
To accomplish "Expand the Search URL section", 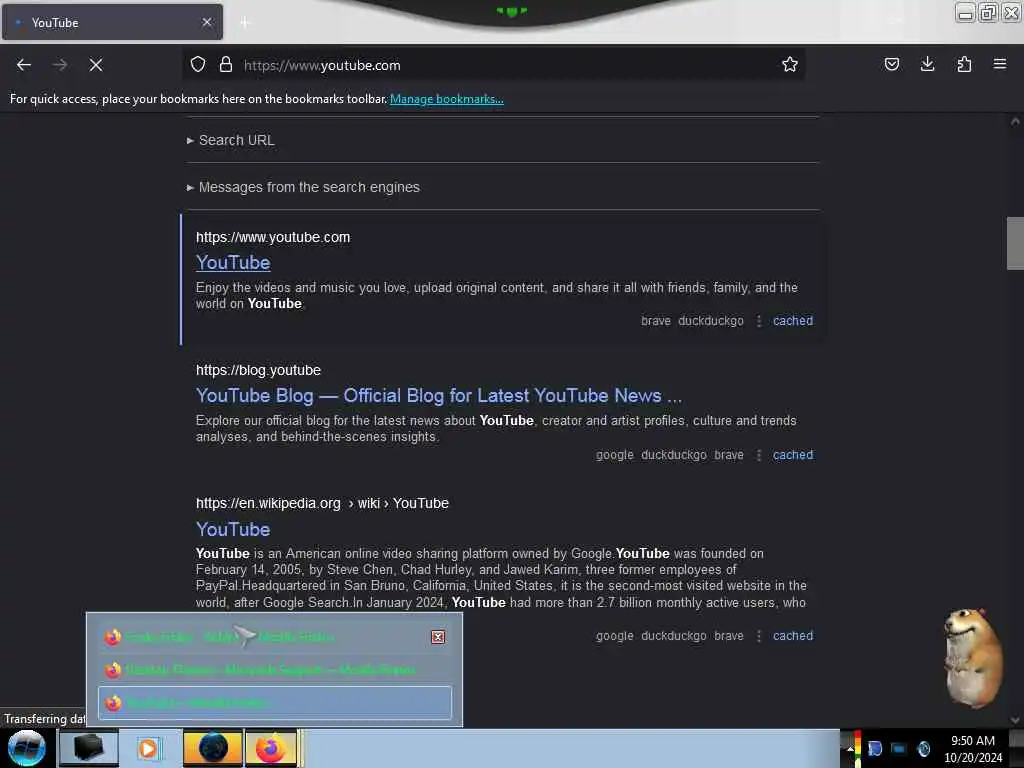I will tap(231, 140).
